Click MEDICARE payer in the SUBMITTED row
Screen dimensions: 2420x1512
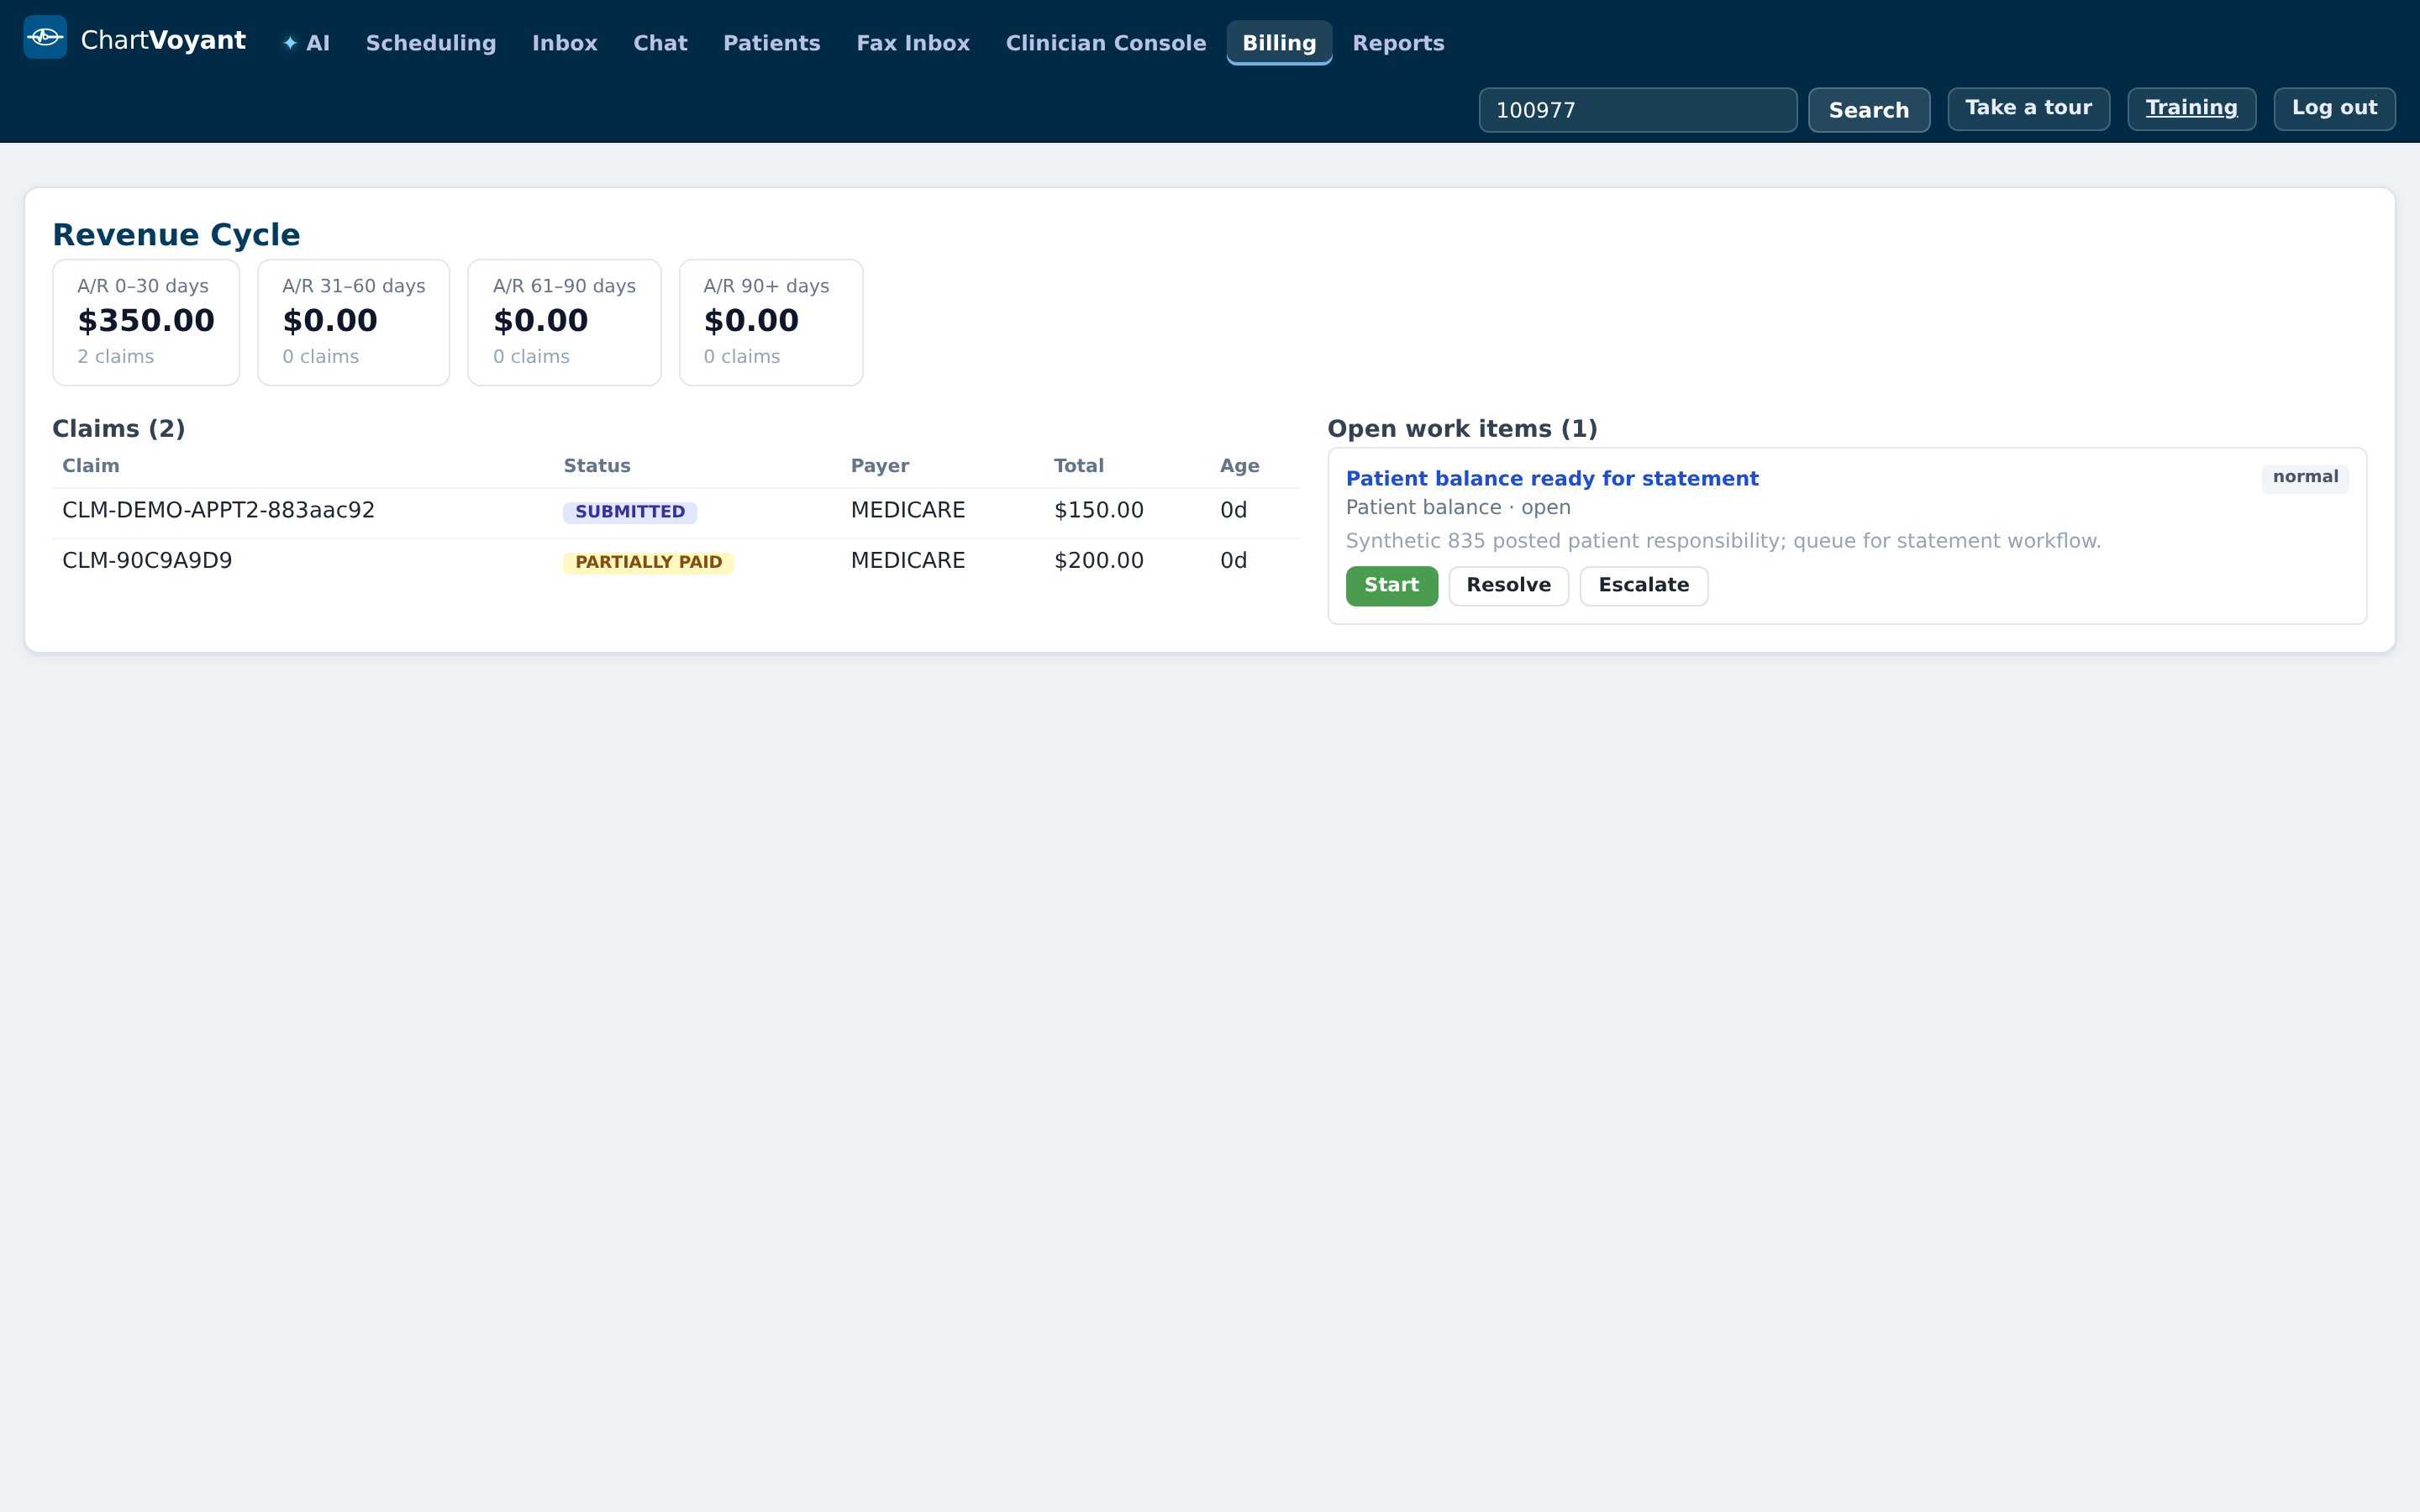(908, 510)
